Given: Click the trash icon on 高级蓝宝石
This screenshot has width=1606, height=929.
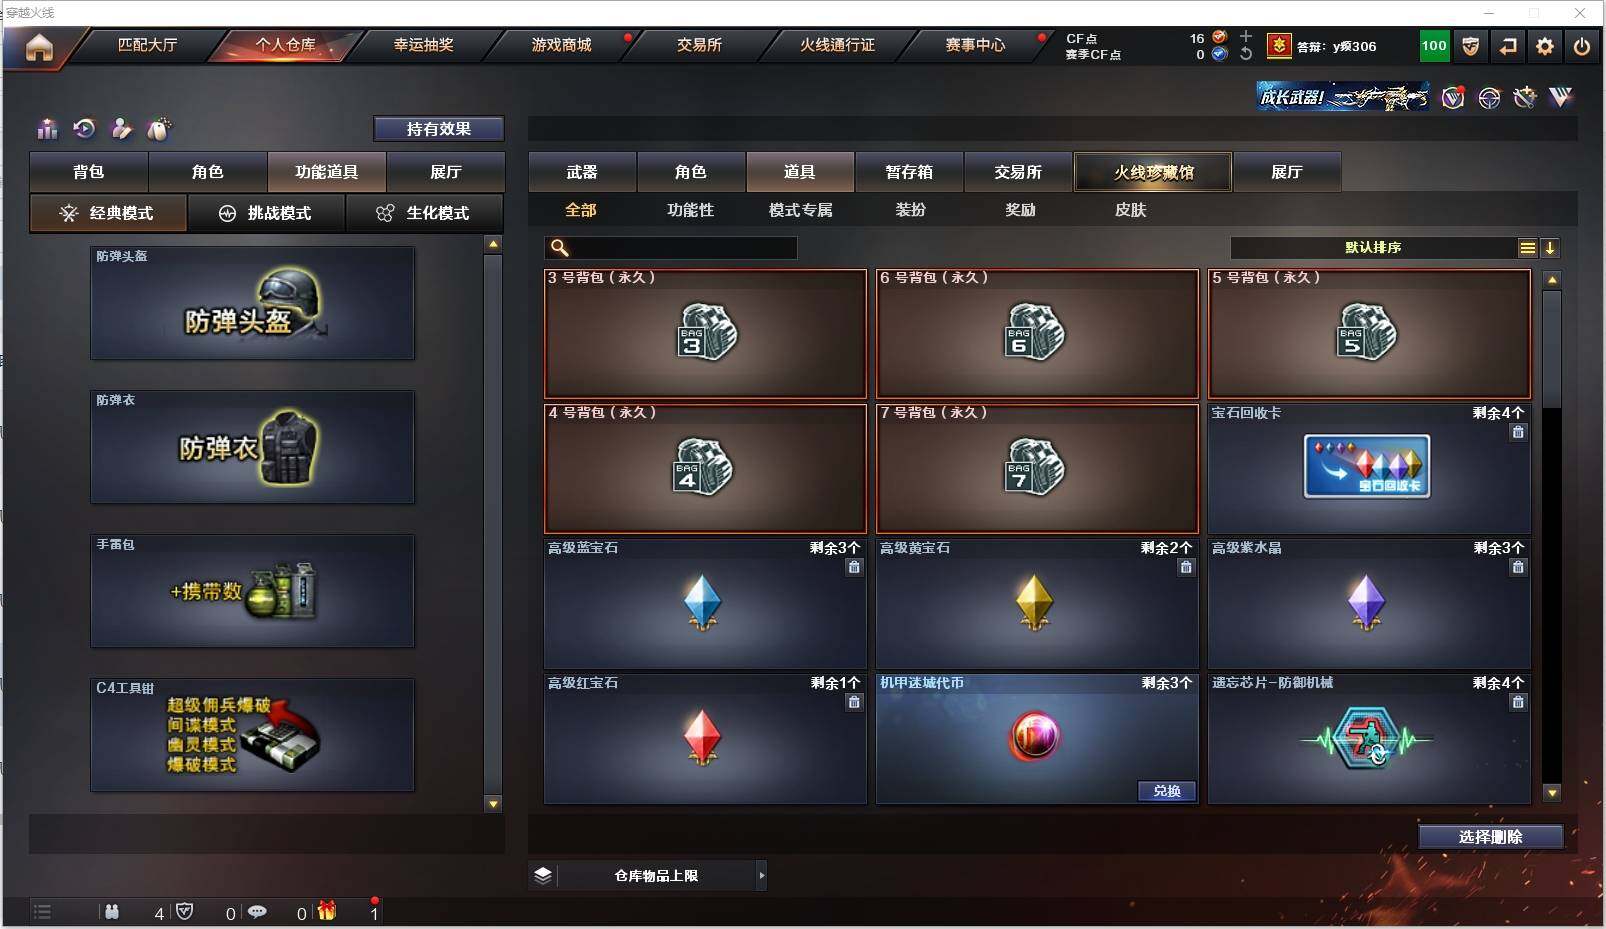Looking at the screenshot, I should tap(854, 567).
